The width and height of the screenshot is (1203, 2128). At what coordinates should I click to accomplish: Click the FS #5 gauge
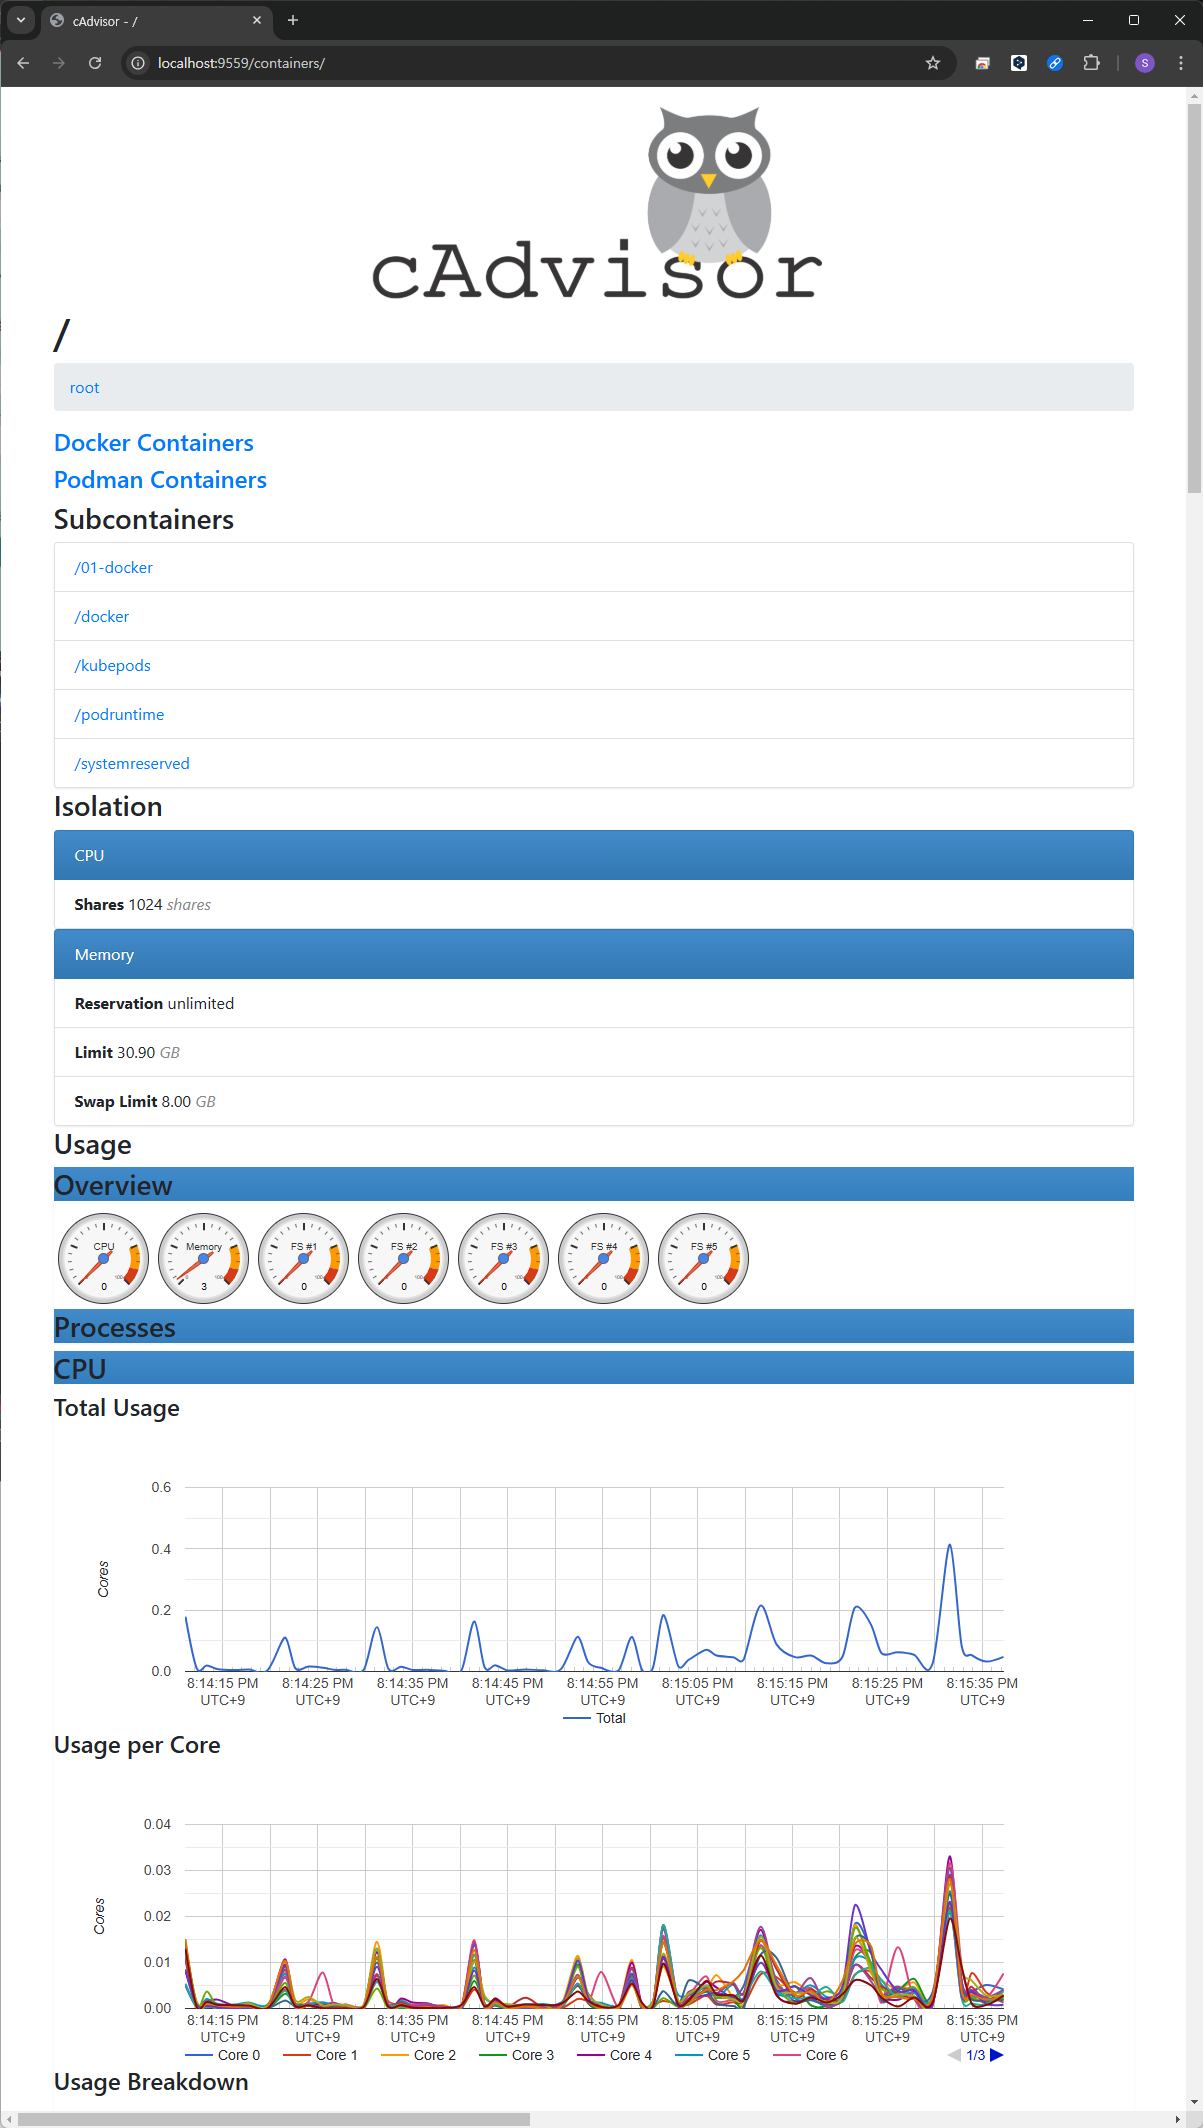tap(704, 1258)
